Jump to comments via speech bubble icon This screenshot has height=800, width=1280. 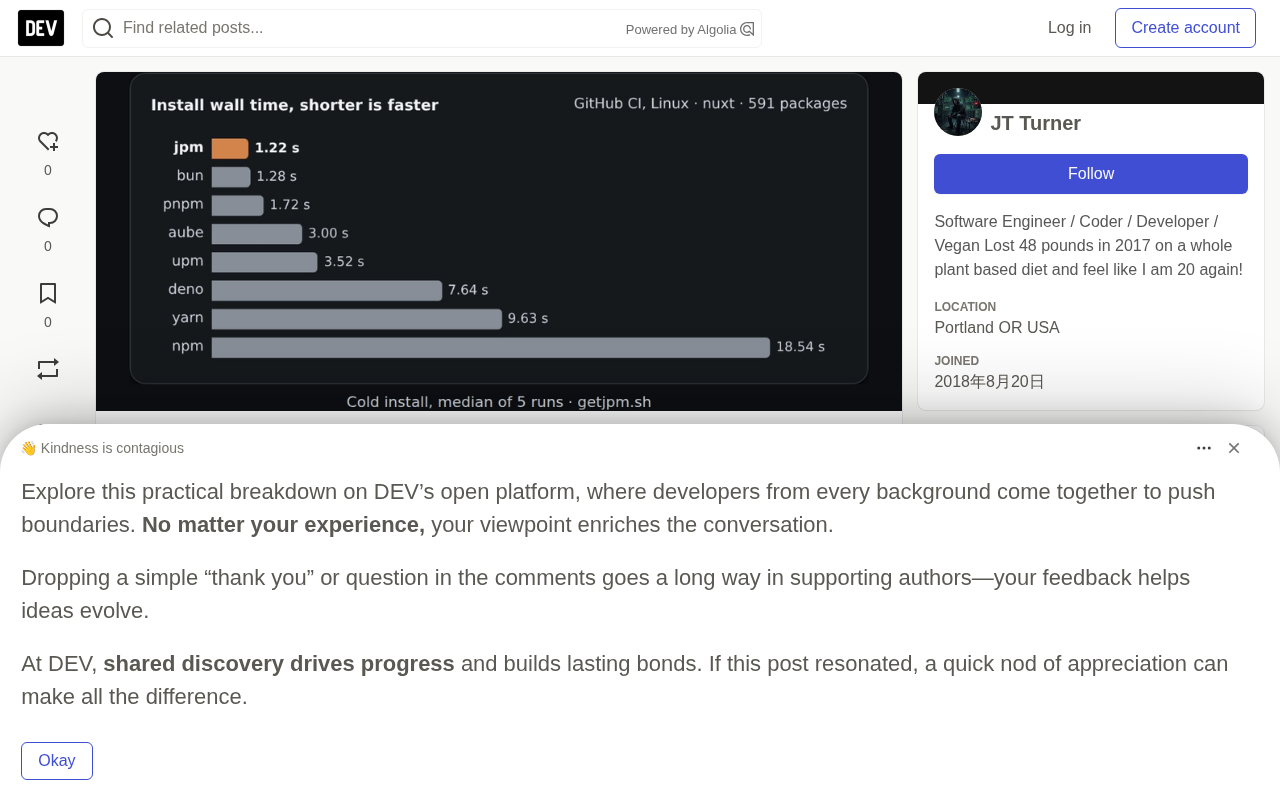pos(48,218)
